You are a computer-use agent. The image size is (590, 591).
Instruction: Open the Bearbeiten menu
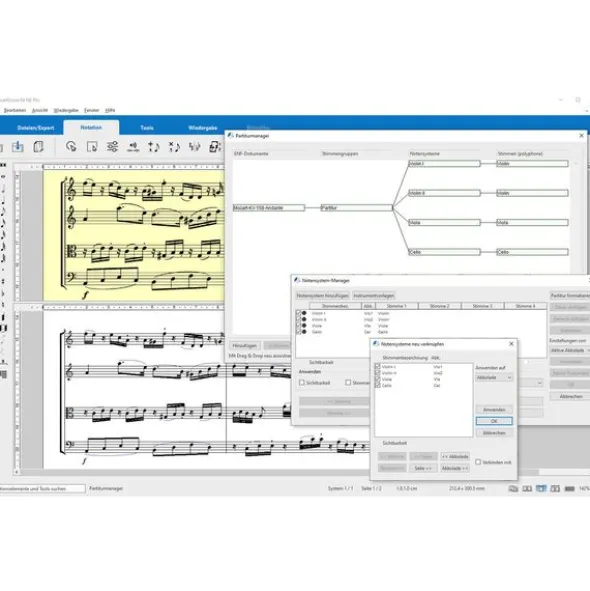pyautogui.click(x=15, y=110)
